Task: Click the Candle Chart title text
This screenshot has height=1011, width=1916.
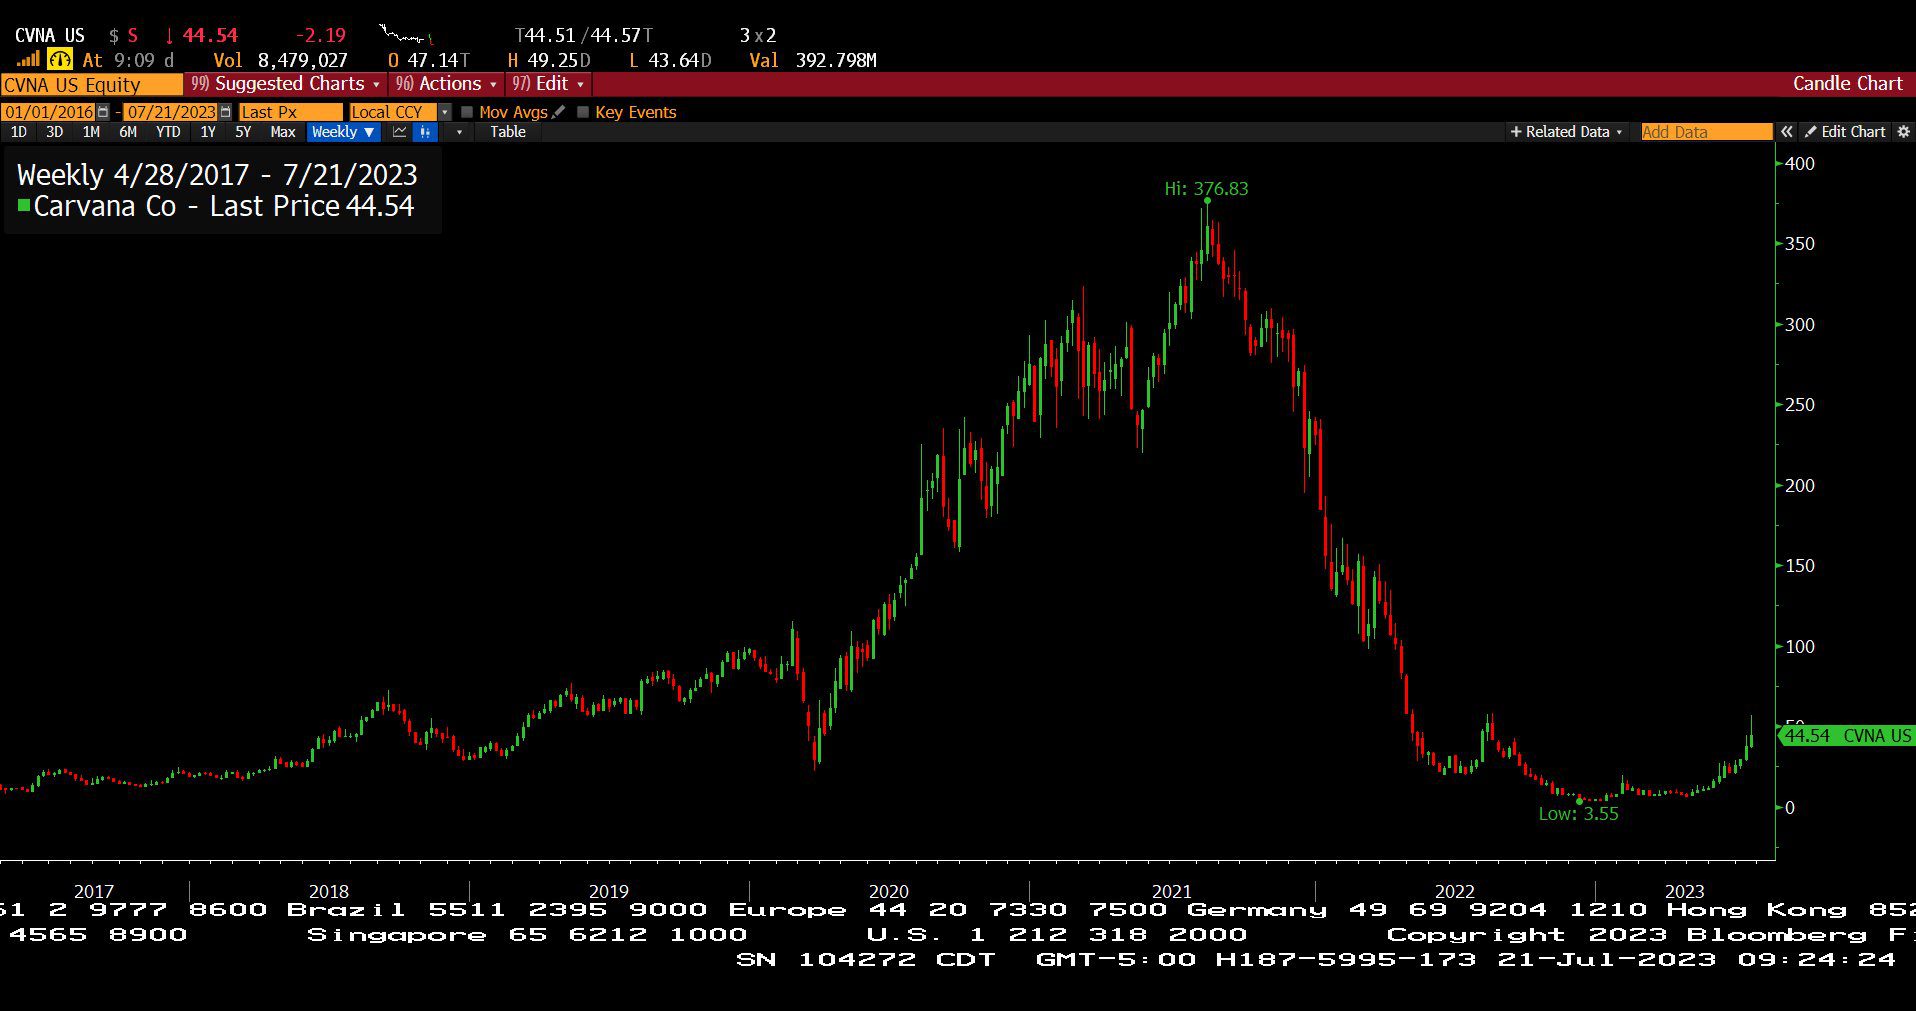Action: coord(1847,84)
